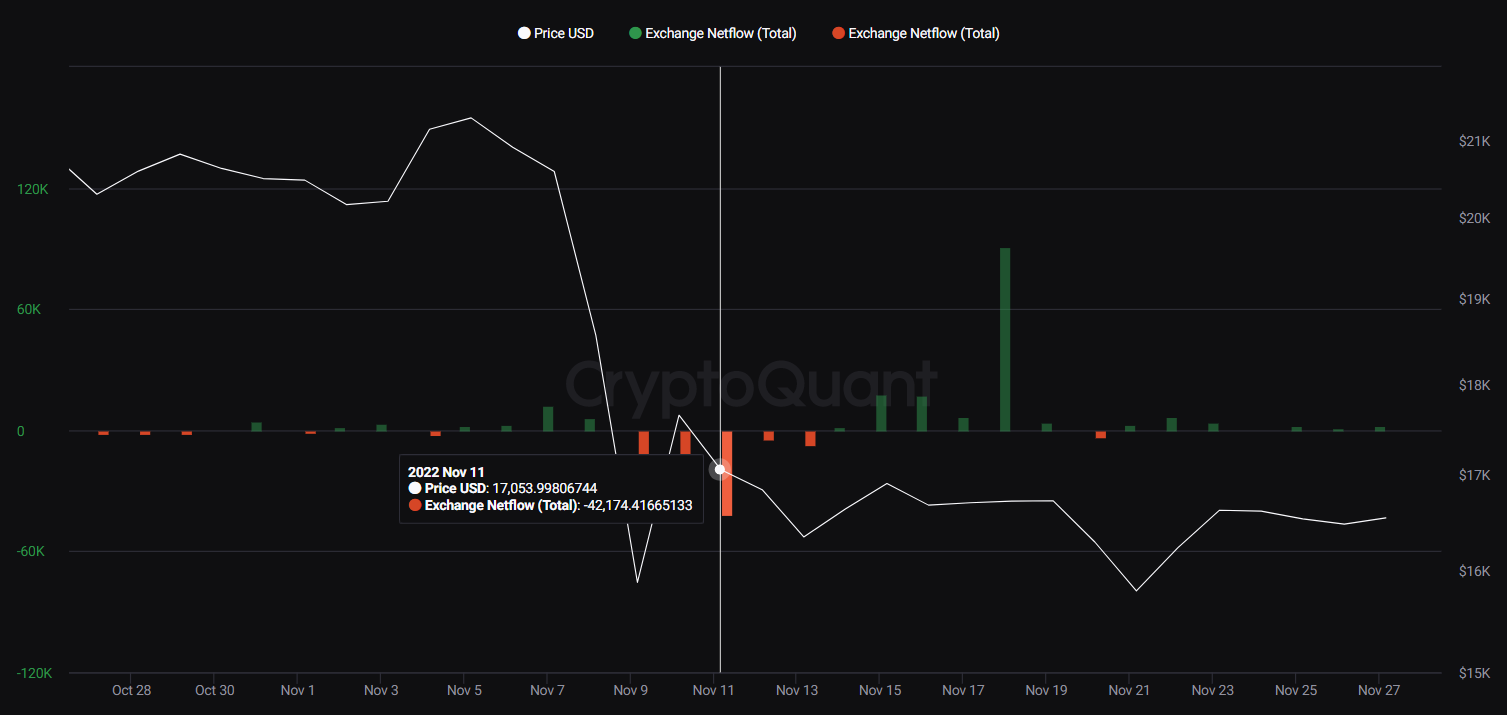Click tooltip value -42,174.41665133
The height and width of the screenshot is (715, 1507).
(x=638, y=505)
